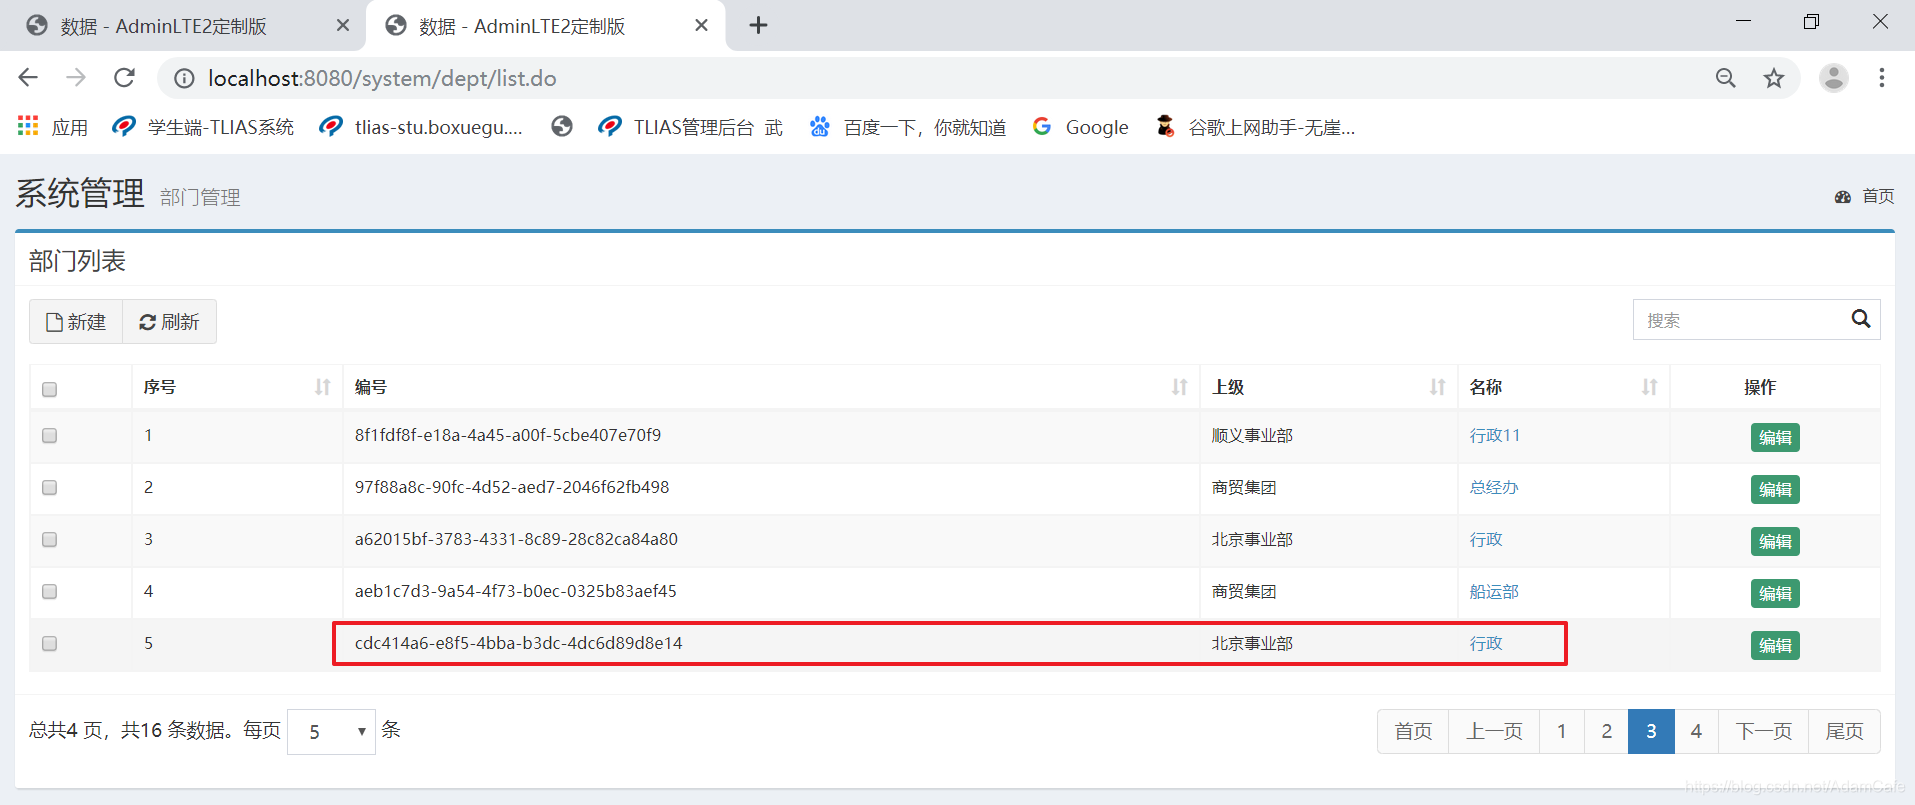Go to pagination page 2

coord(1607,731)
